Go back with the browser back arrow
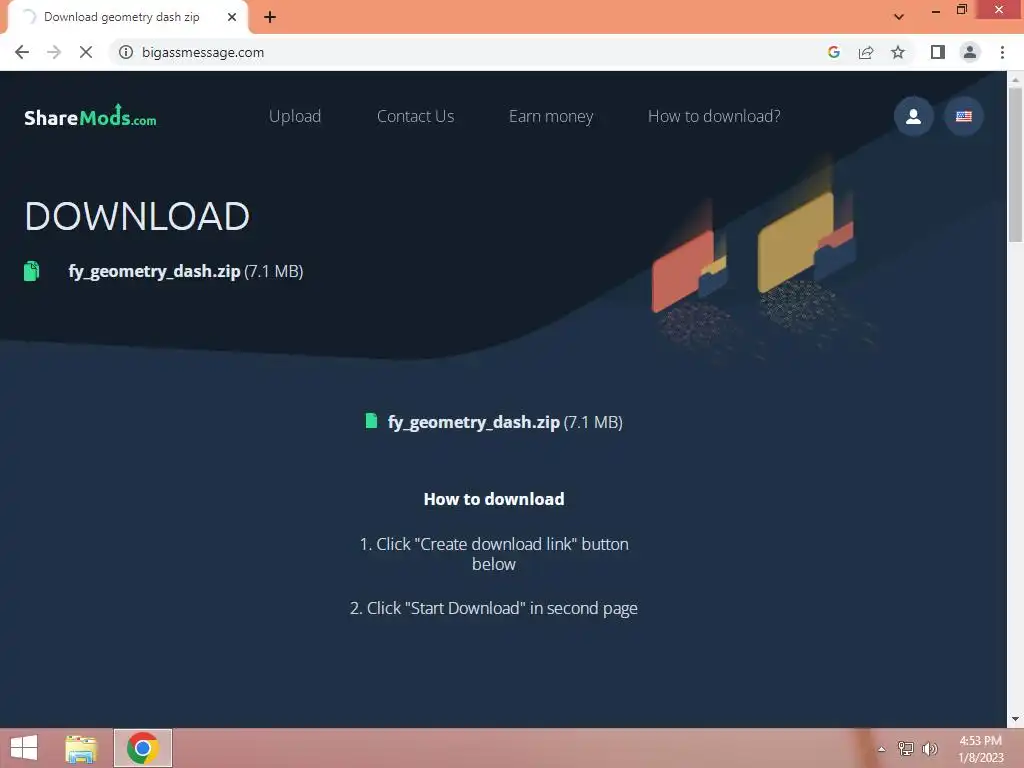1024x768 pixels. pos(22,52)
